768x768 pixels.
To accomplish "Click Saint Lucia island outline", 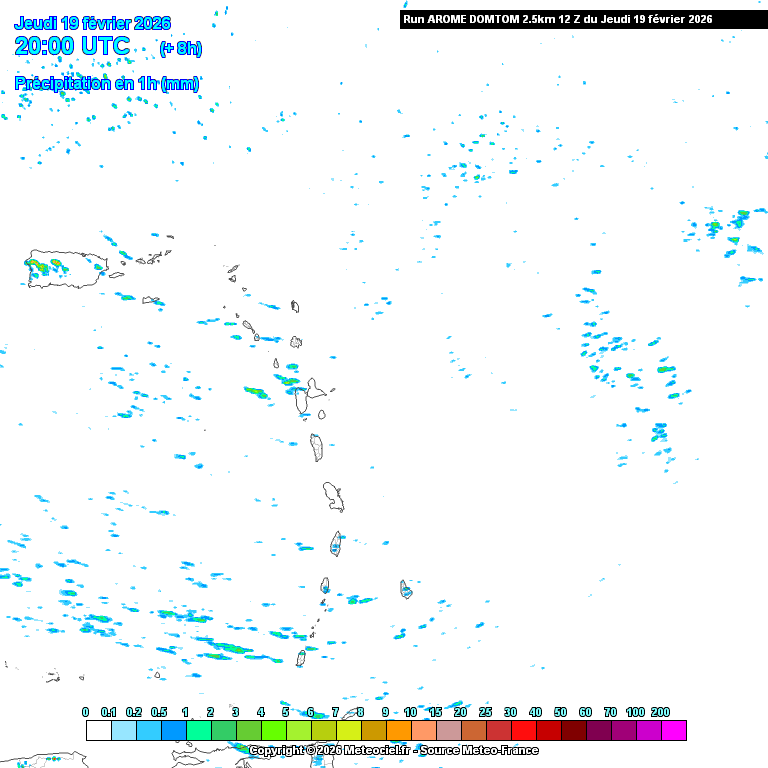I will pos(336,544).
